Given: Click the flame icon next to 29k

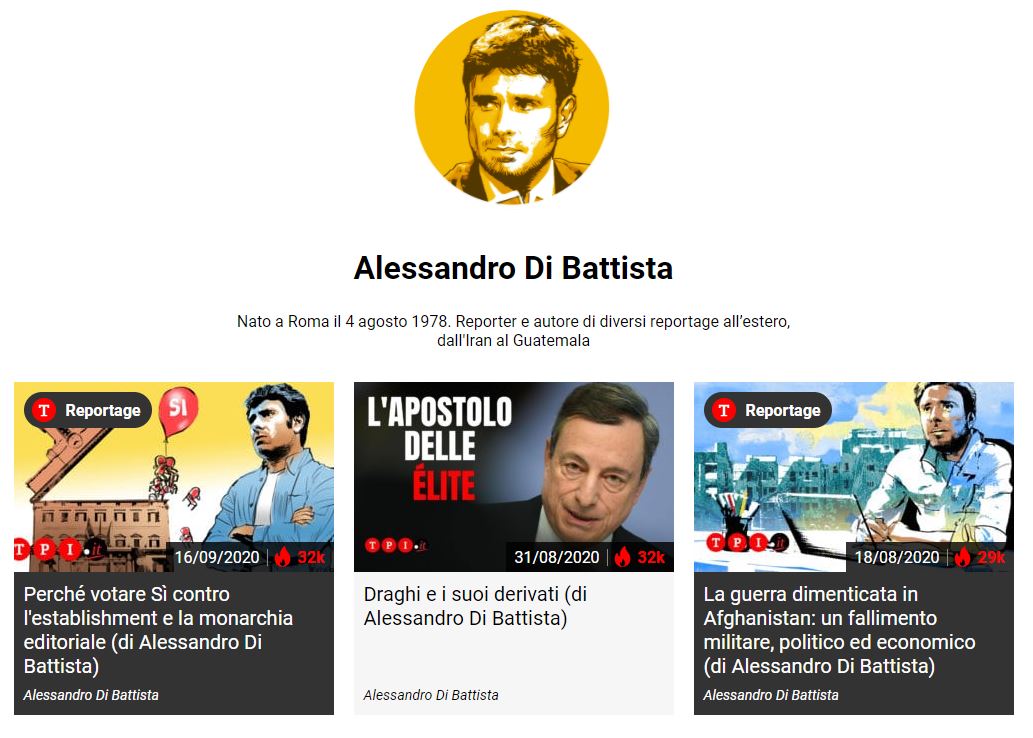Looking at the screenshot, I should (x=963, y=557).
